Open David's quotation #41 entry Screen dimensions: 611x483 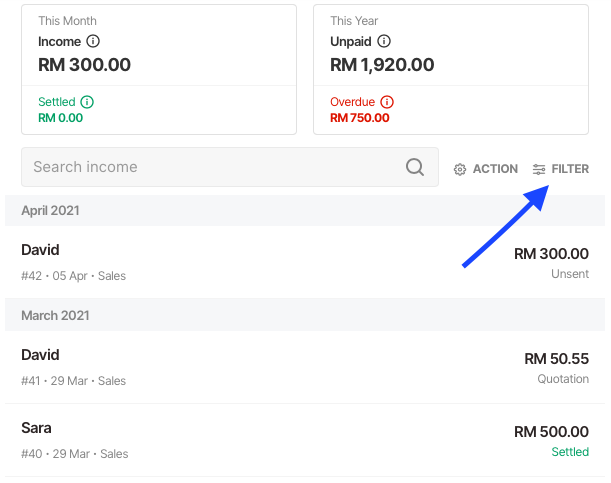(305, 367)
